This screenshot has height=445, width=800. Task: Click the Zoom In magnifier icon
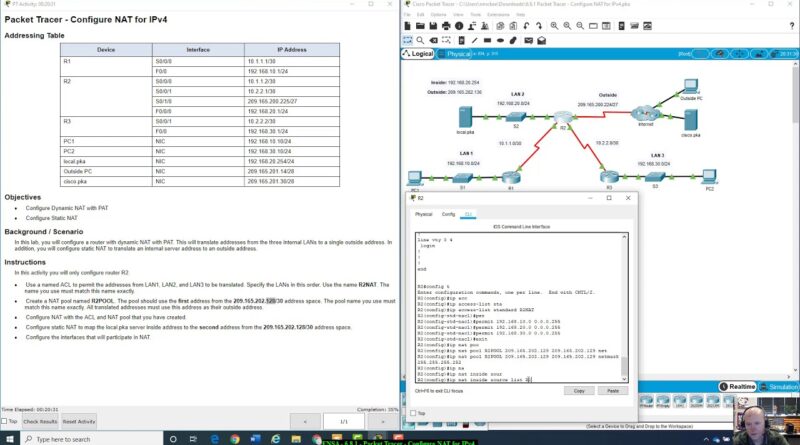coord(554,26)
